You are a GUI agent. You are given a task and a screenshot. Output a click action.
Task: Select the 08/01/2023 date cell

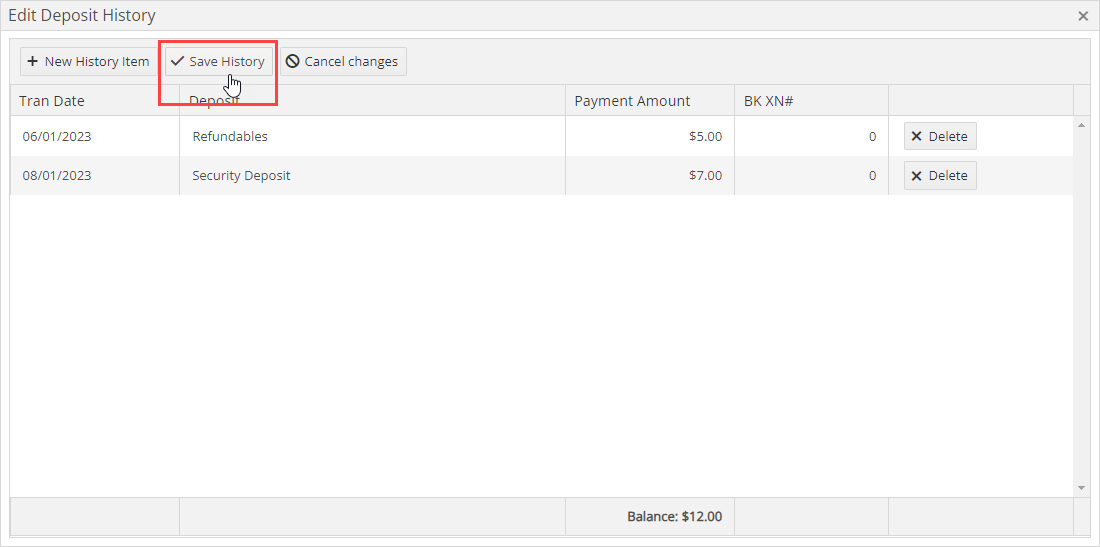(x=57, y=175)
